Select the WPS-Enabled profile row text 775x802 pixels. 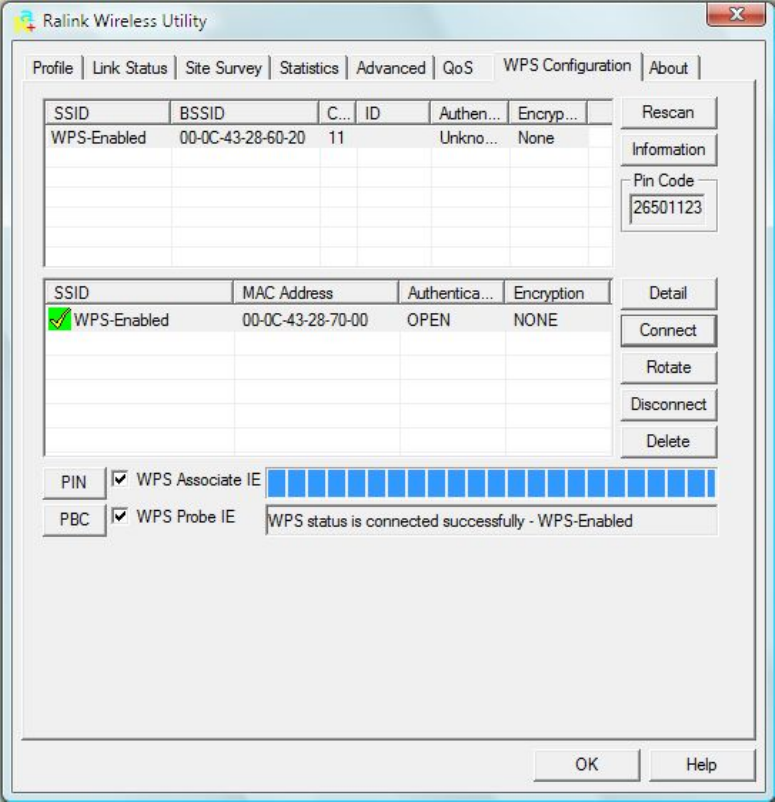click(121, 320)
